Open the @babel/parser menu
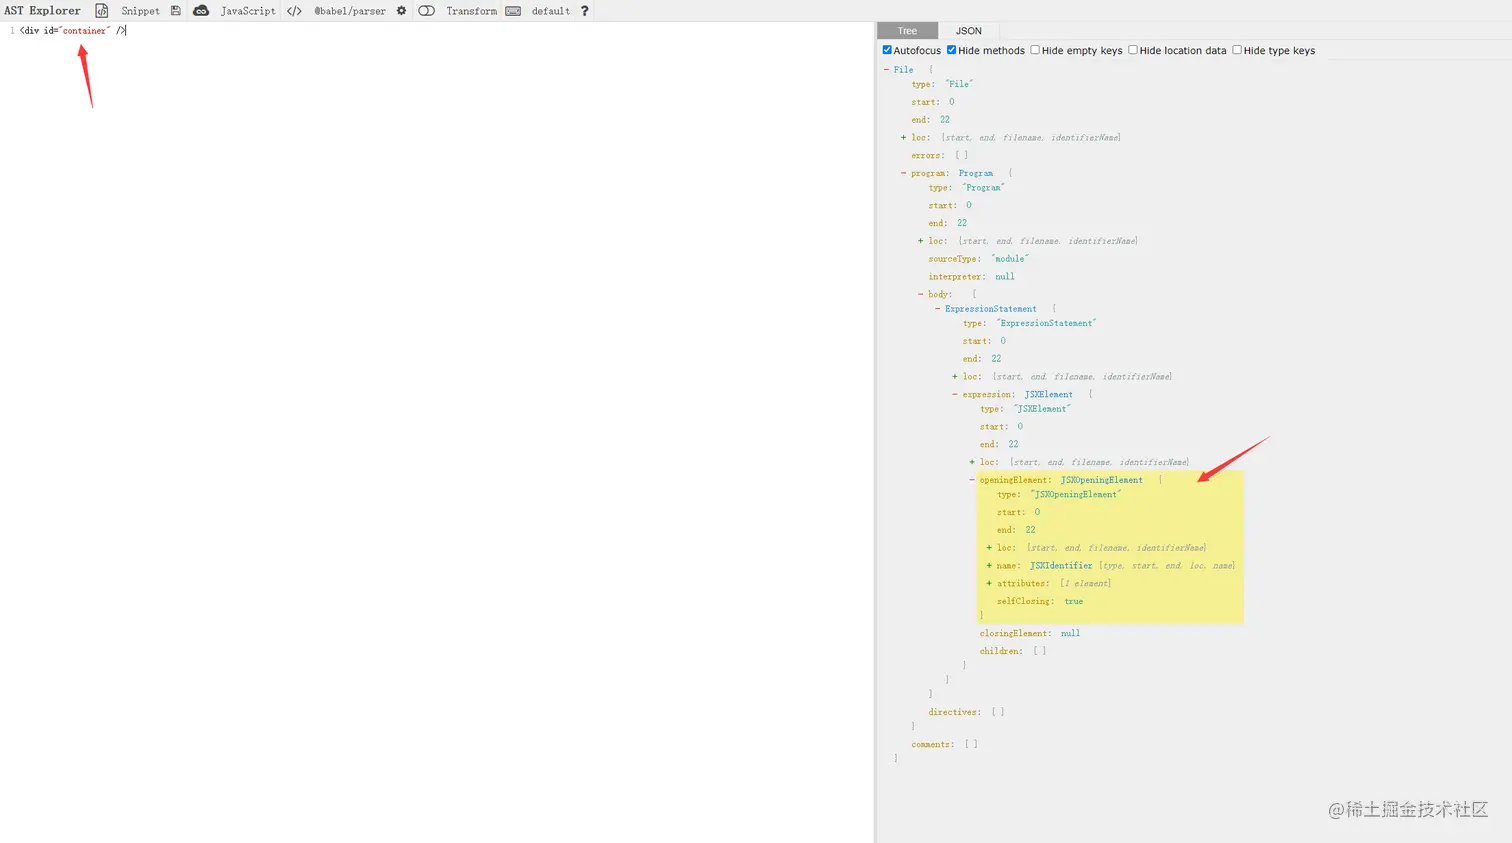1512x843 pixels. tap(350, 11)
